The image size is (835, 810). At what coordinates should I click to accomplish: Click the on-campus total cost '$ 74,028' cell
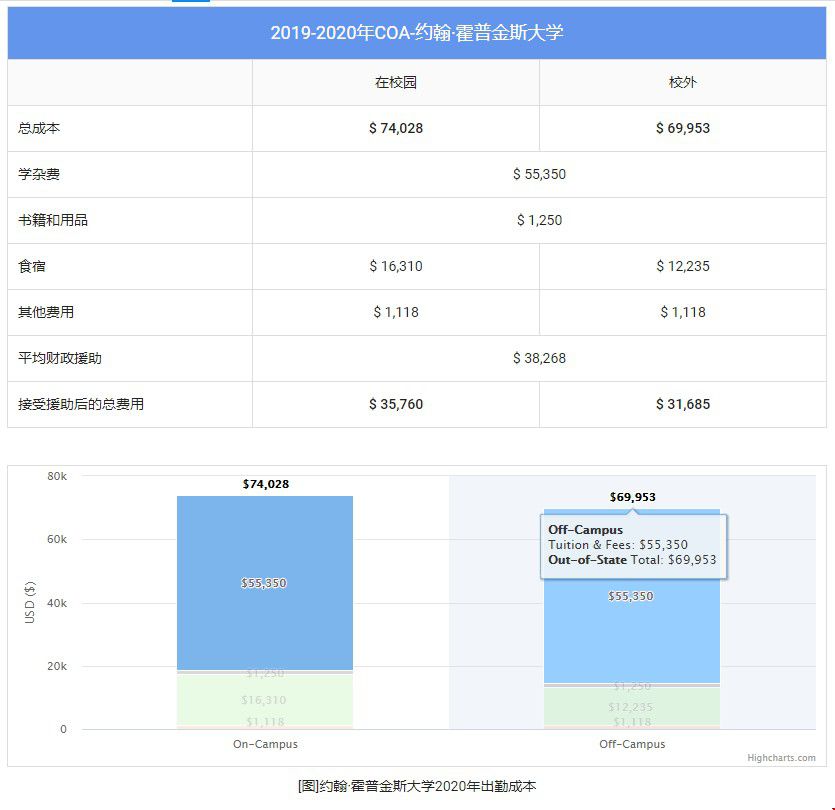396,128
